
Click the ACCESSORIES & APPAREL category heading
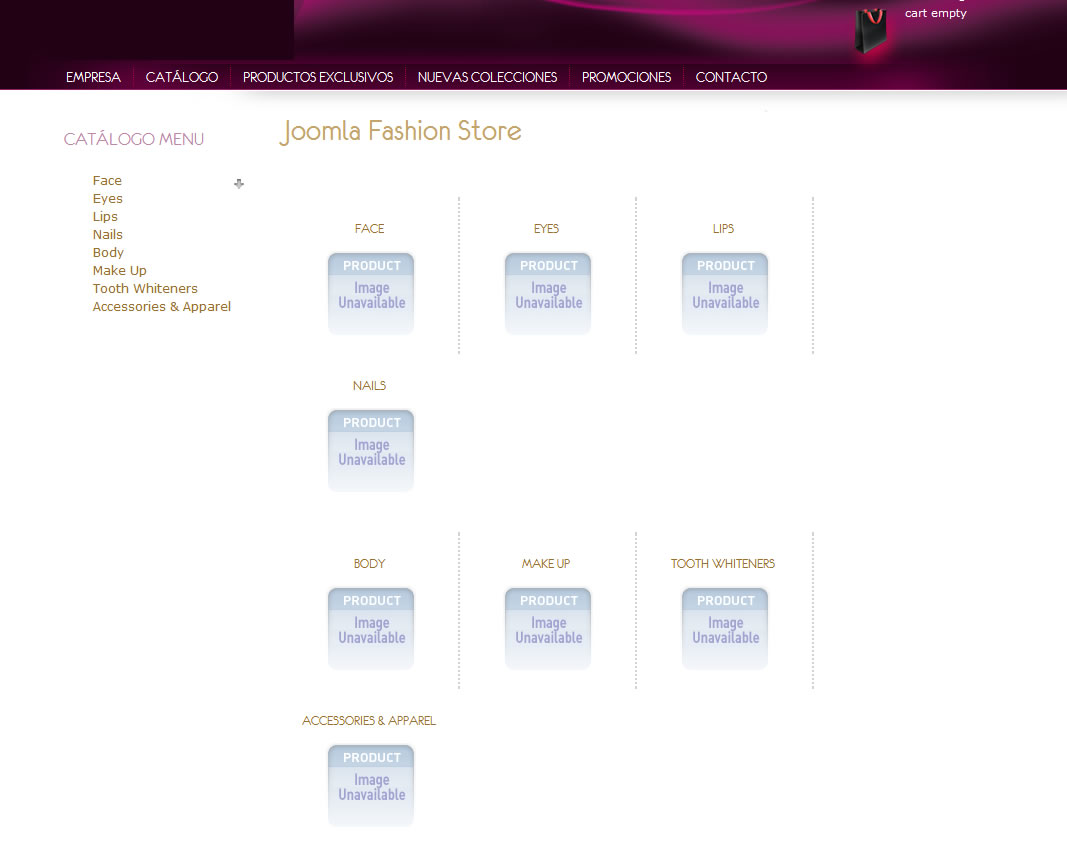(369, 720)
